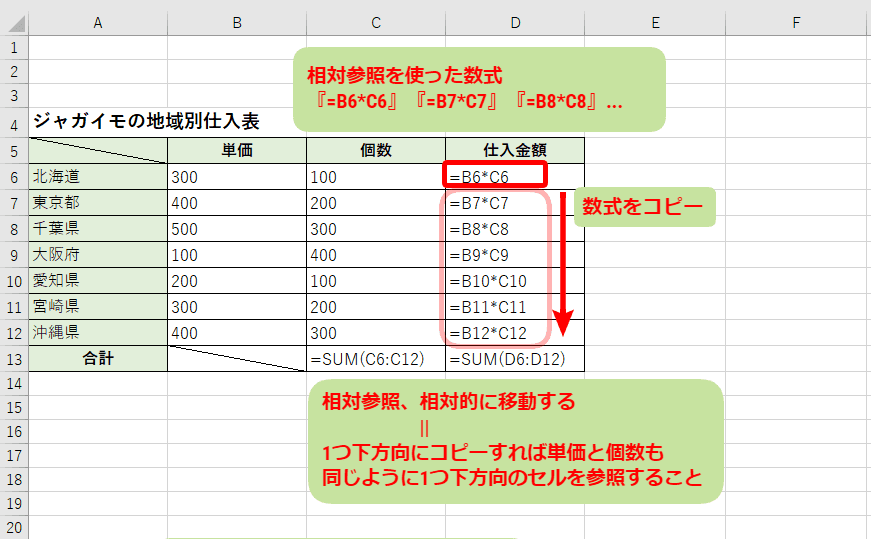The image size is (871, 539).
Task: Select column E header
Action: coord(655,23)
